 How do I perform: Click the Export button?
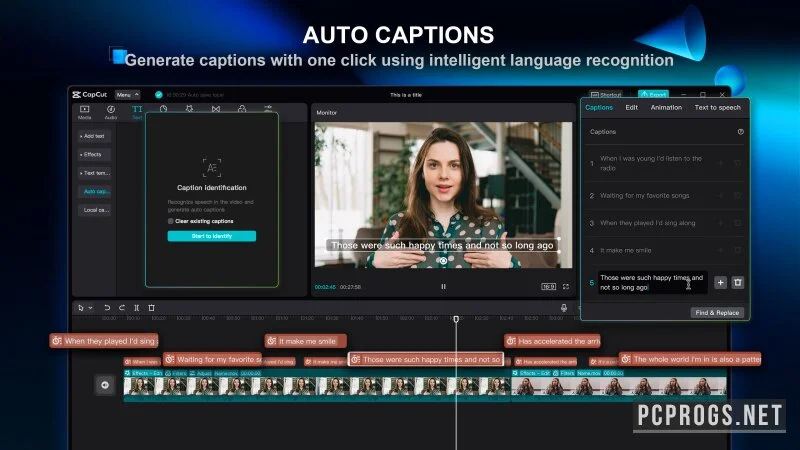(653, 94)
